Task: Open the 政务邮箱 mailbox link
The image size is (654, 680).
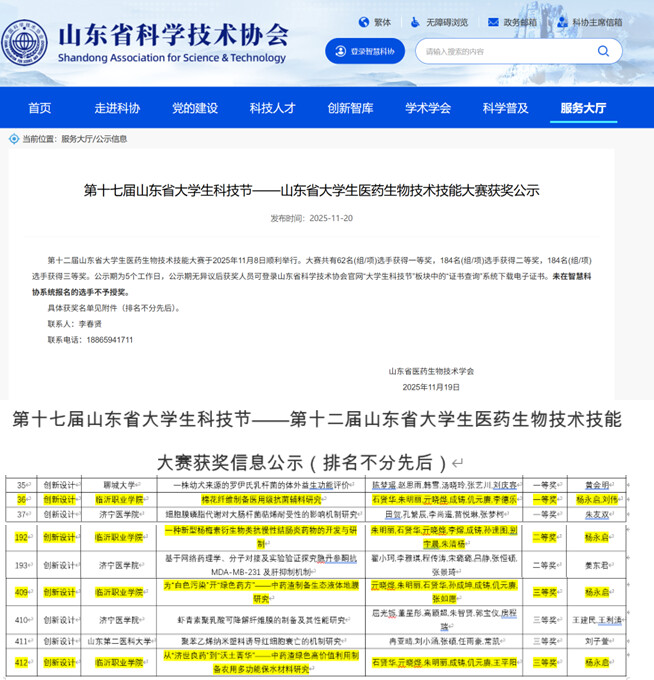Action: click(492, 21)
